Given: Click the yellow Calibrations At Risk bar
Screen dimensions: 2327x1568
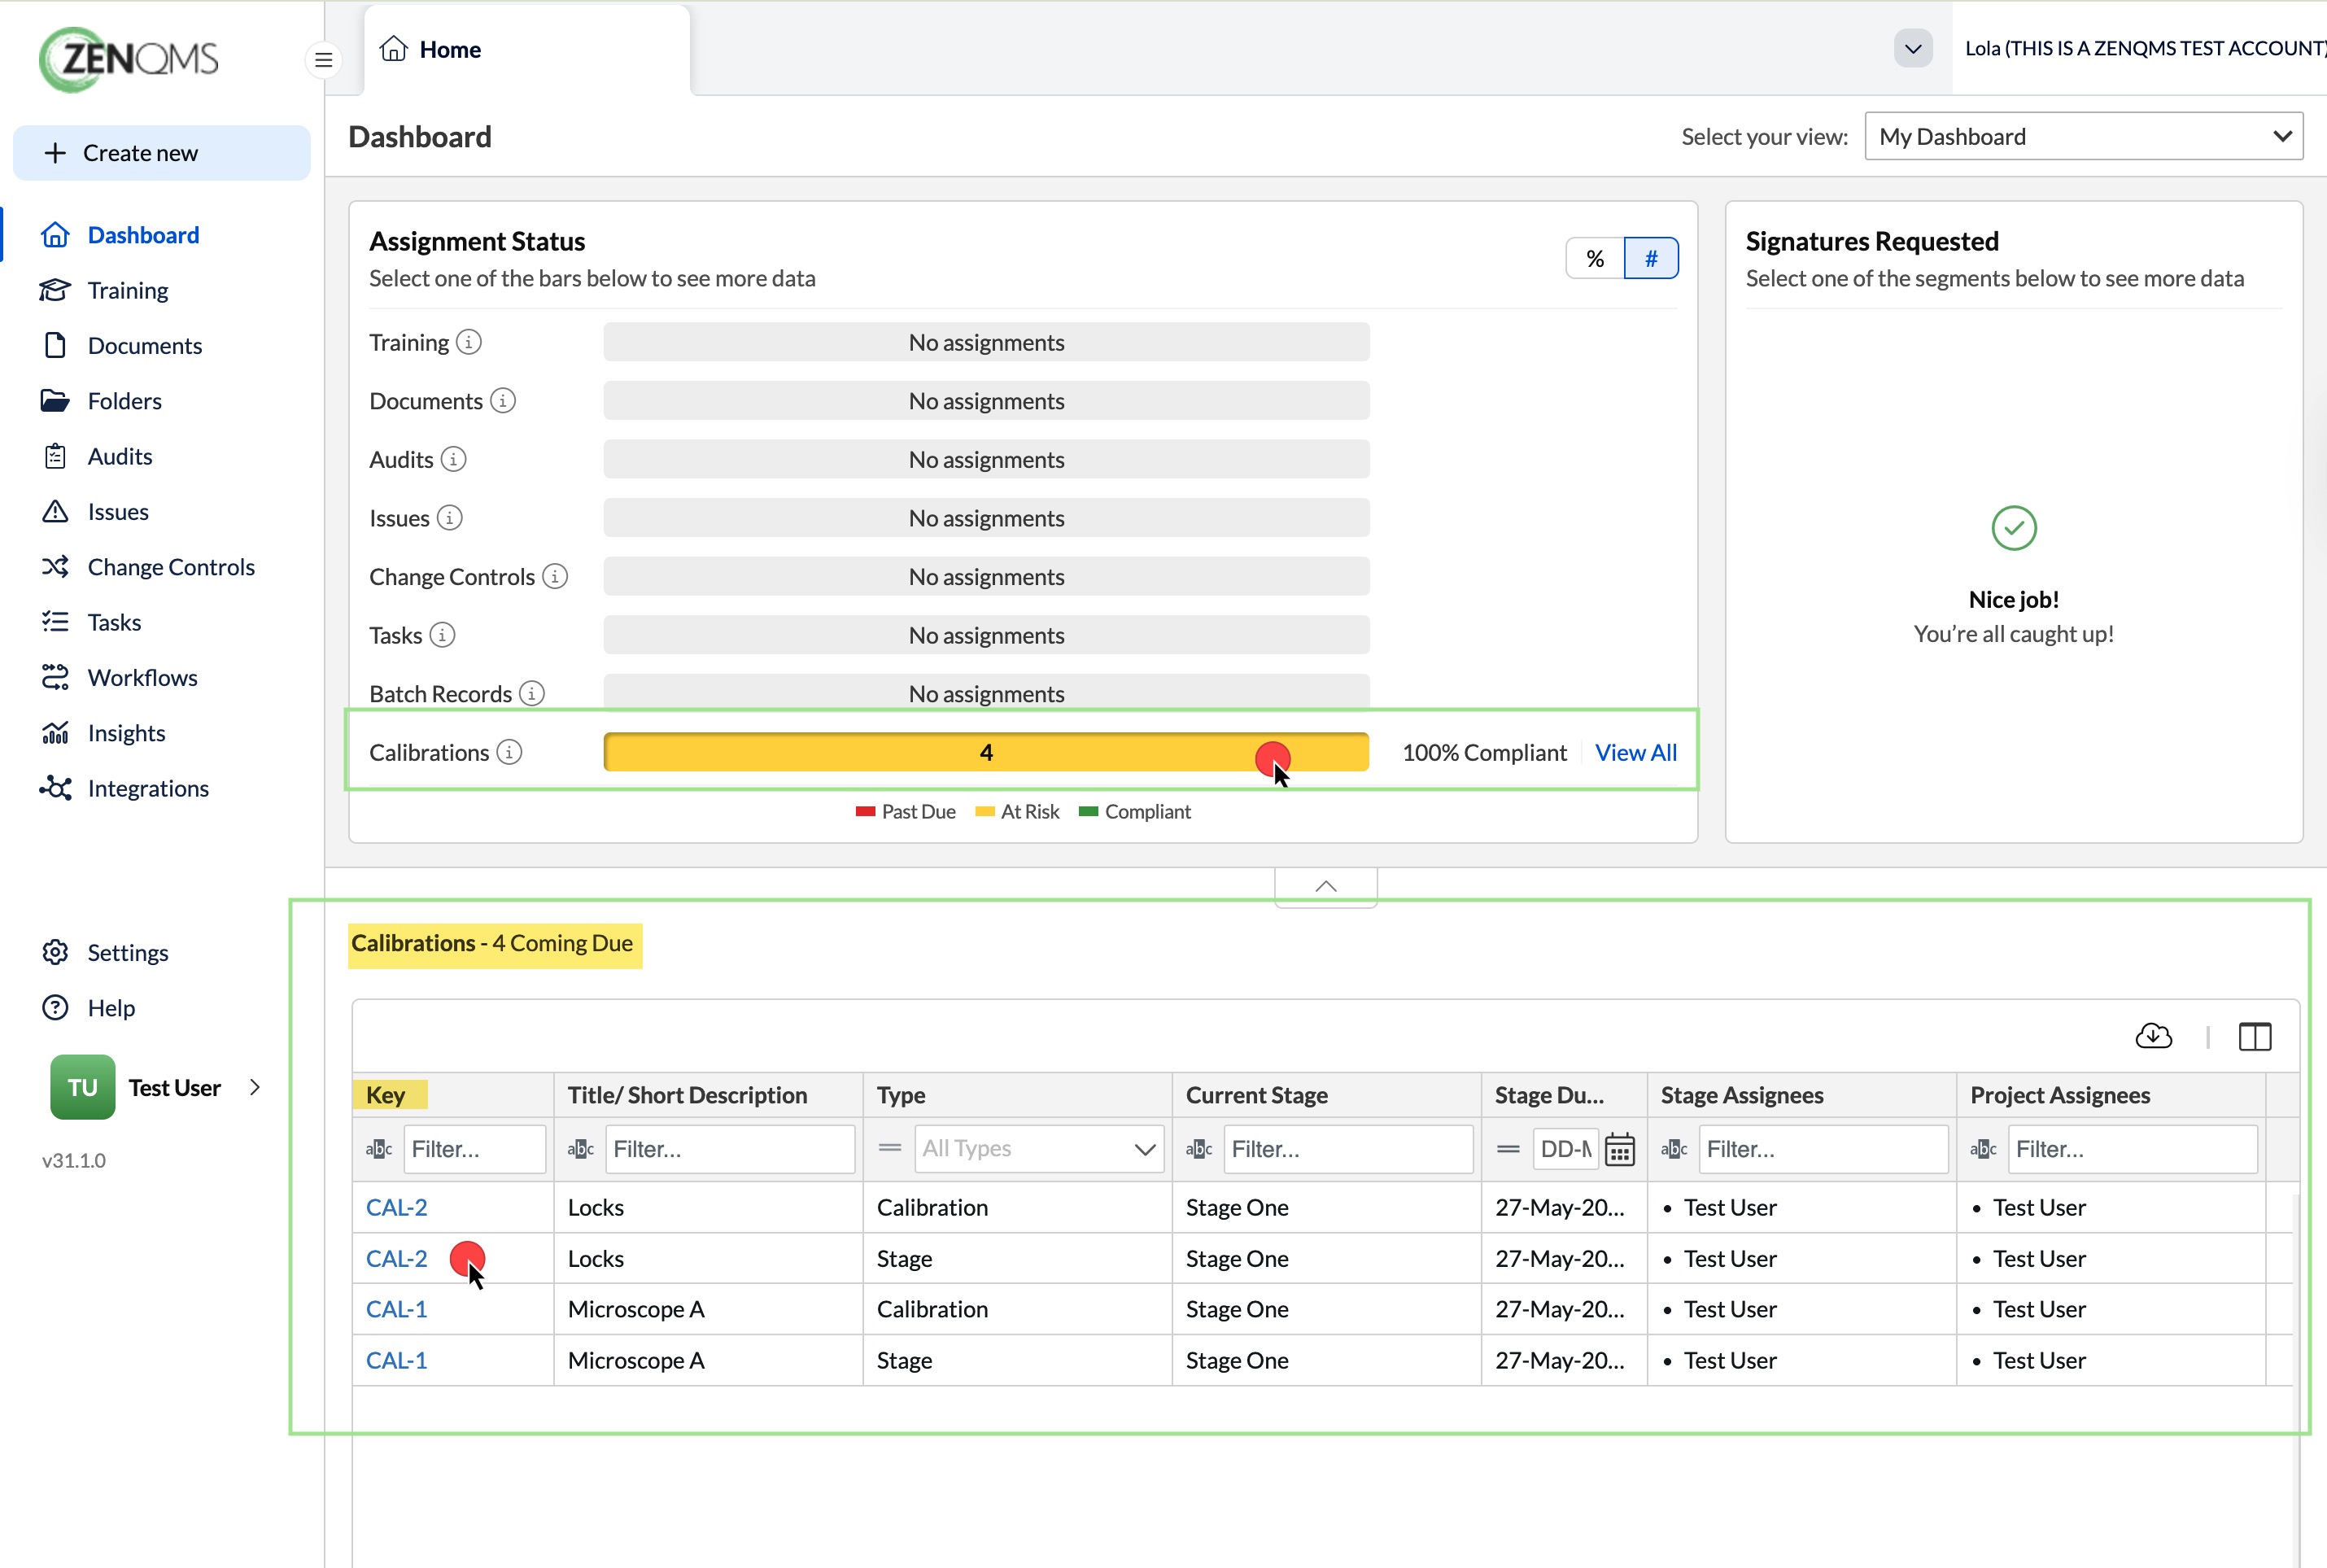Looking at the screenshot, I should [986, 752].
